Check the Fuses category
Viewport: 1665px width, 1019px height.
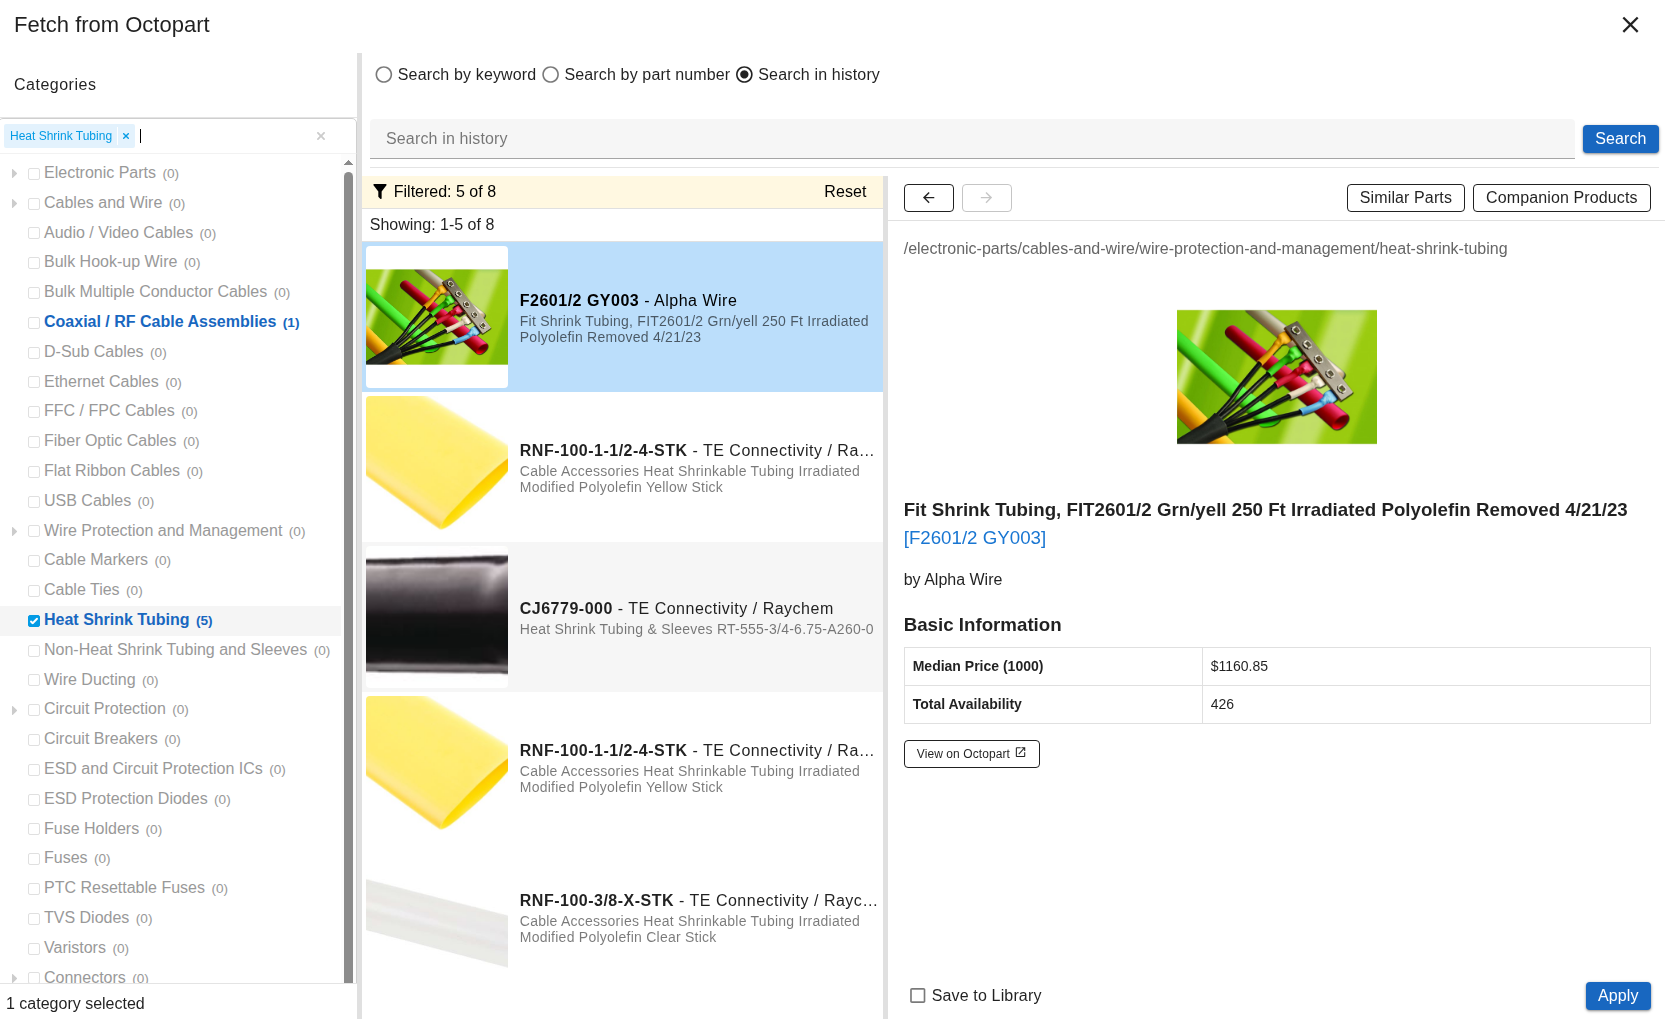point(34,859)
